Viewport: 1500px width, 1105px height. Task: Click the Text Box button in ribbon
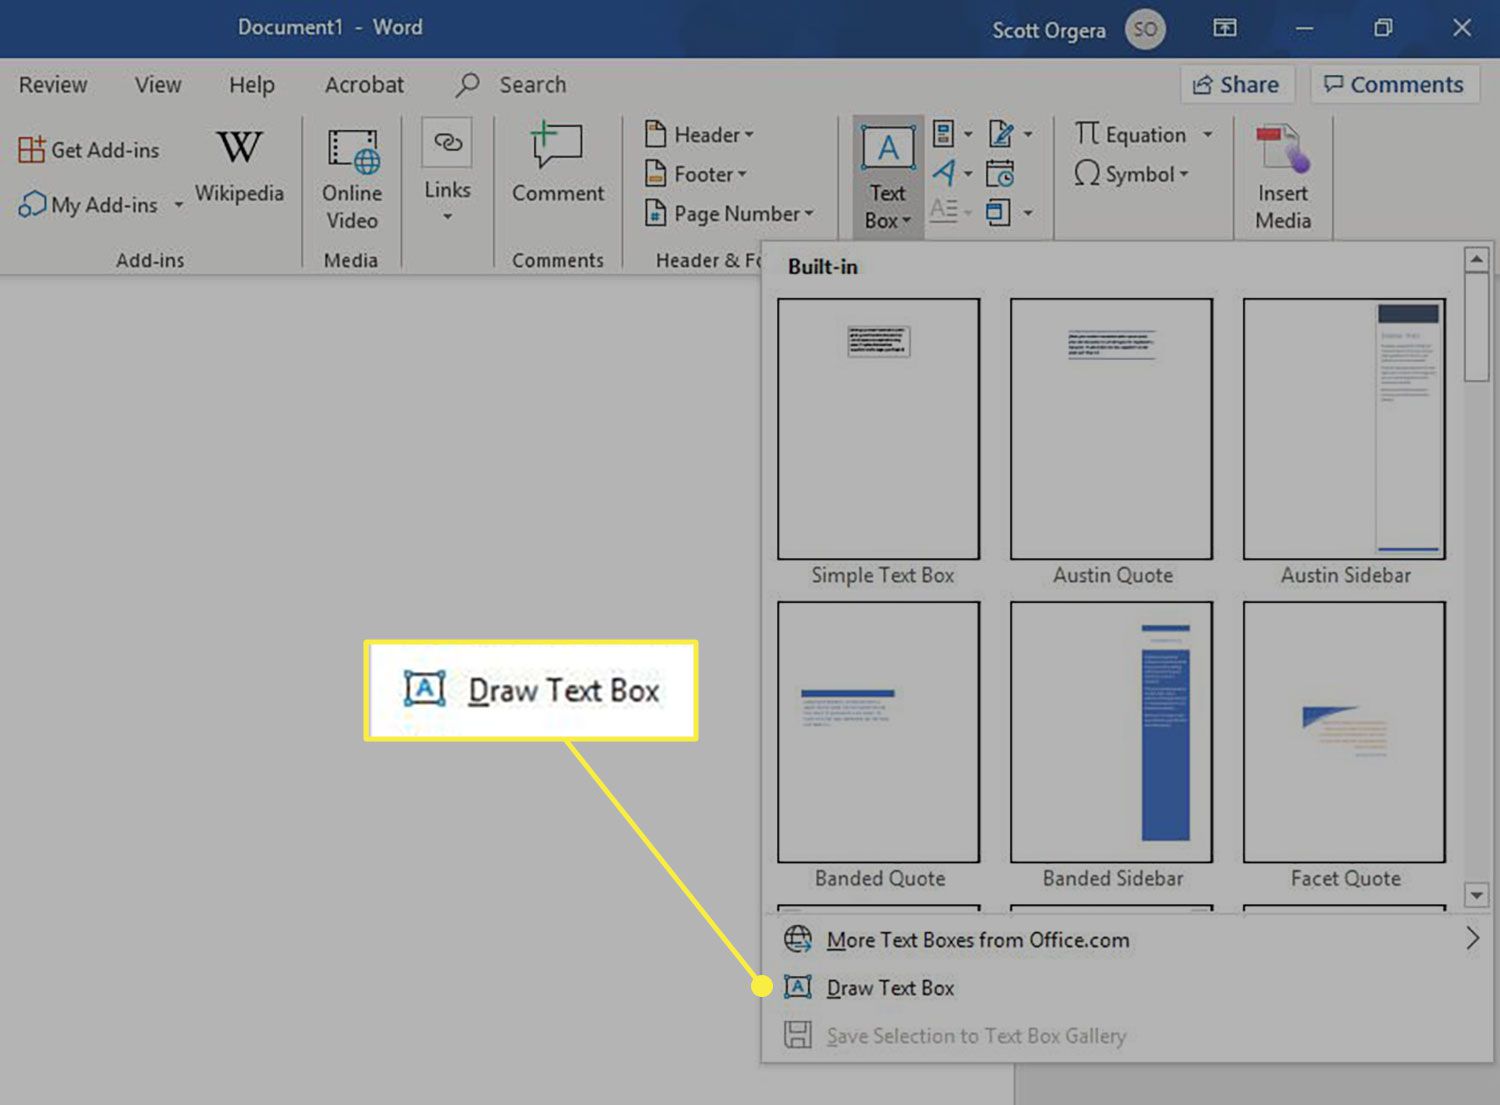887,178
